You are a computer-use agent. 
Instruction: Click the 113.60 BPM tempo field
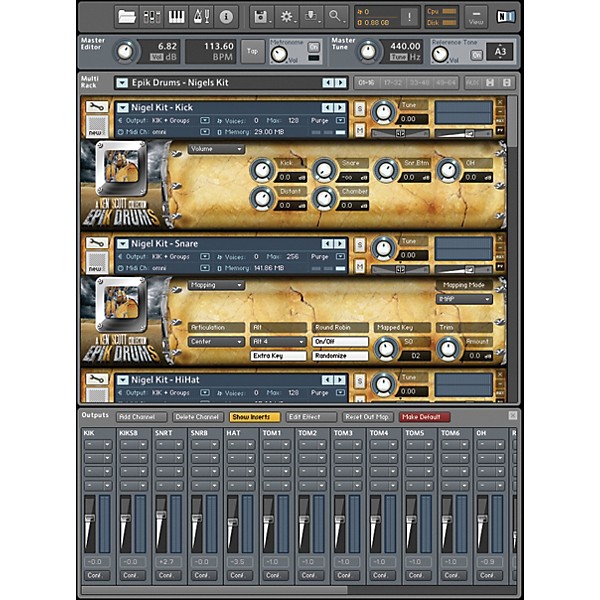[211, 52]
